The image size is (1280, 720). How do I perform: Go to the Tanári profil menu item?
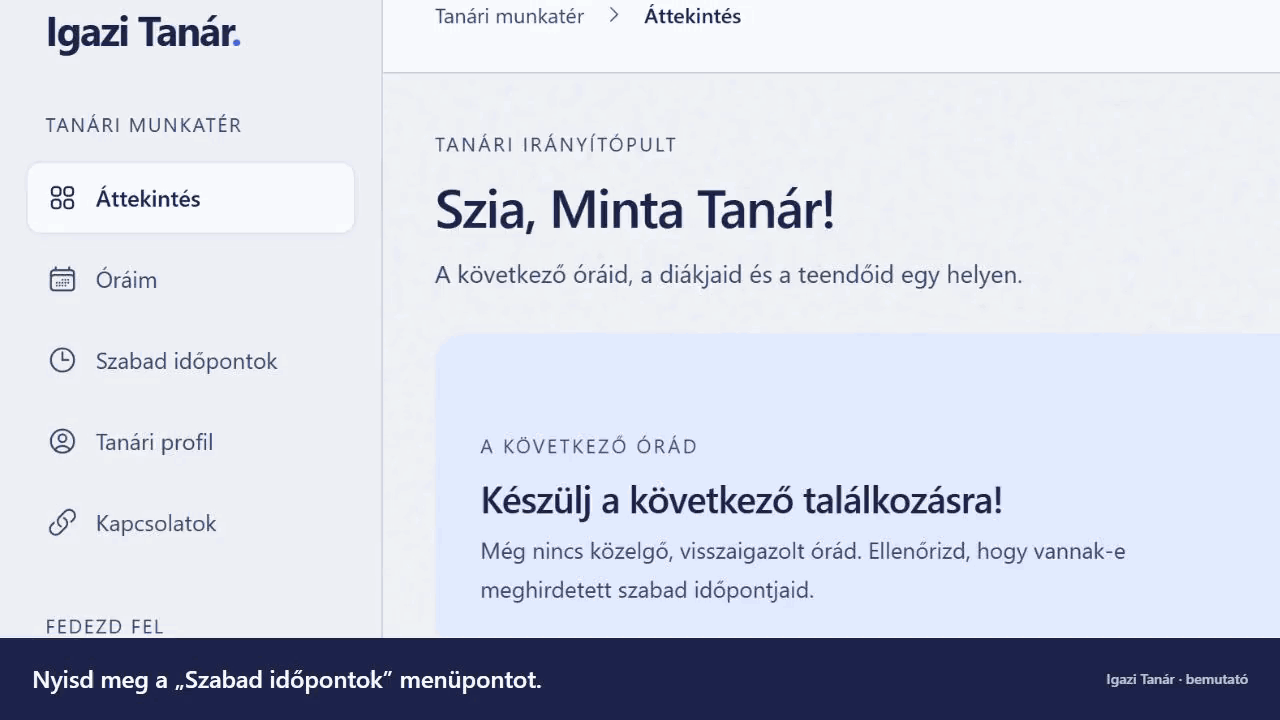click(x=191, y=441)
